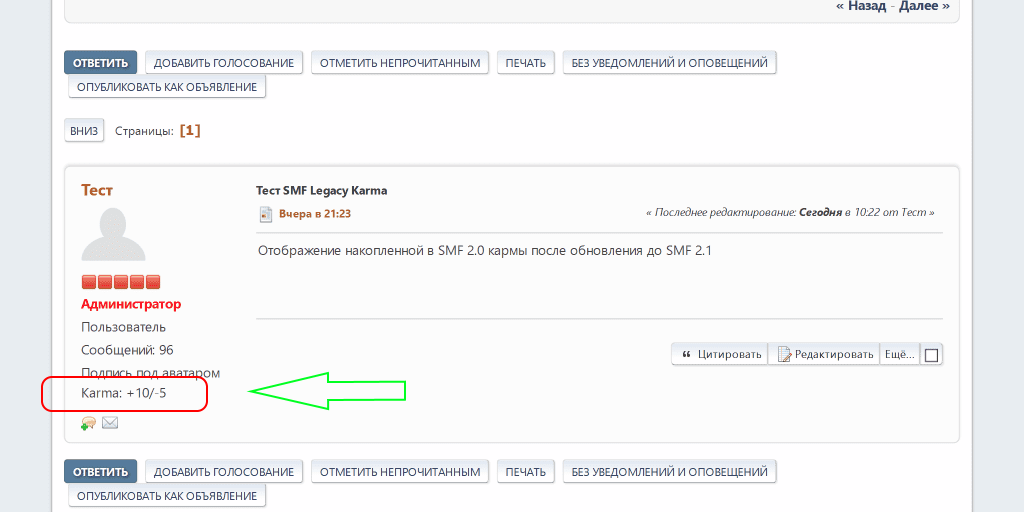Jump down with the ВНИЗ button
Viewport: 1024px width, 512px height.
pos(84,131)
